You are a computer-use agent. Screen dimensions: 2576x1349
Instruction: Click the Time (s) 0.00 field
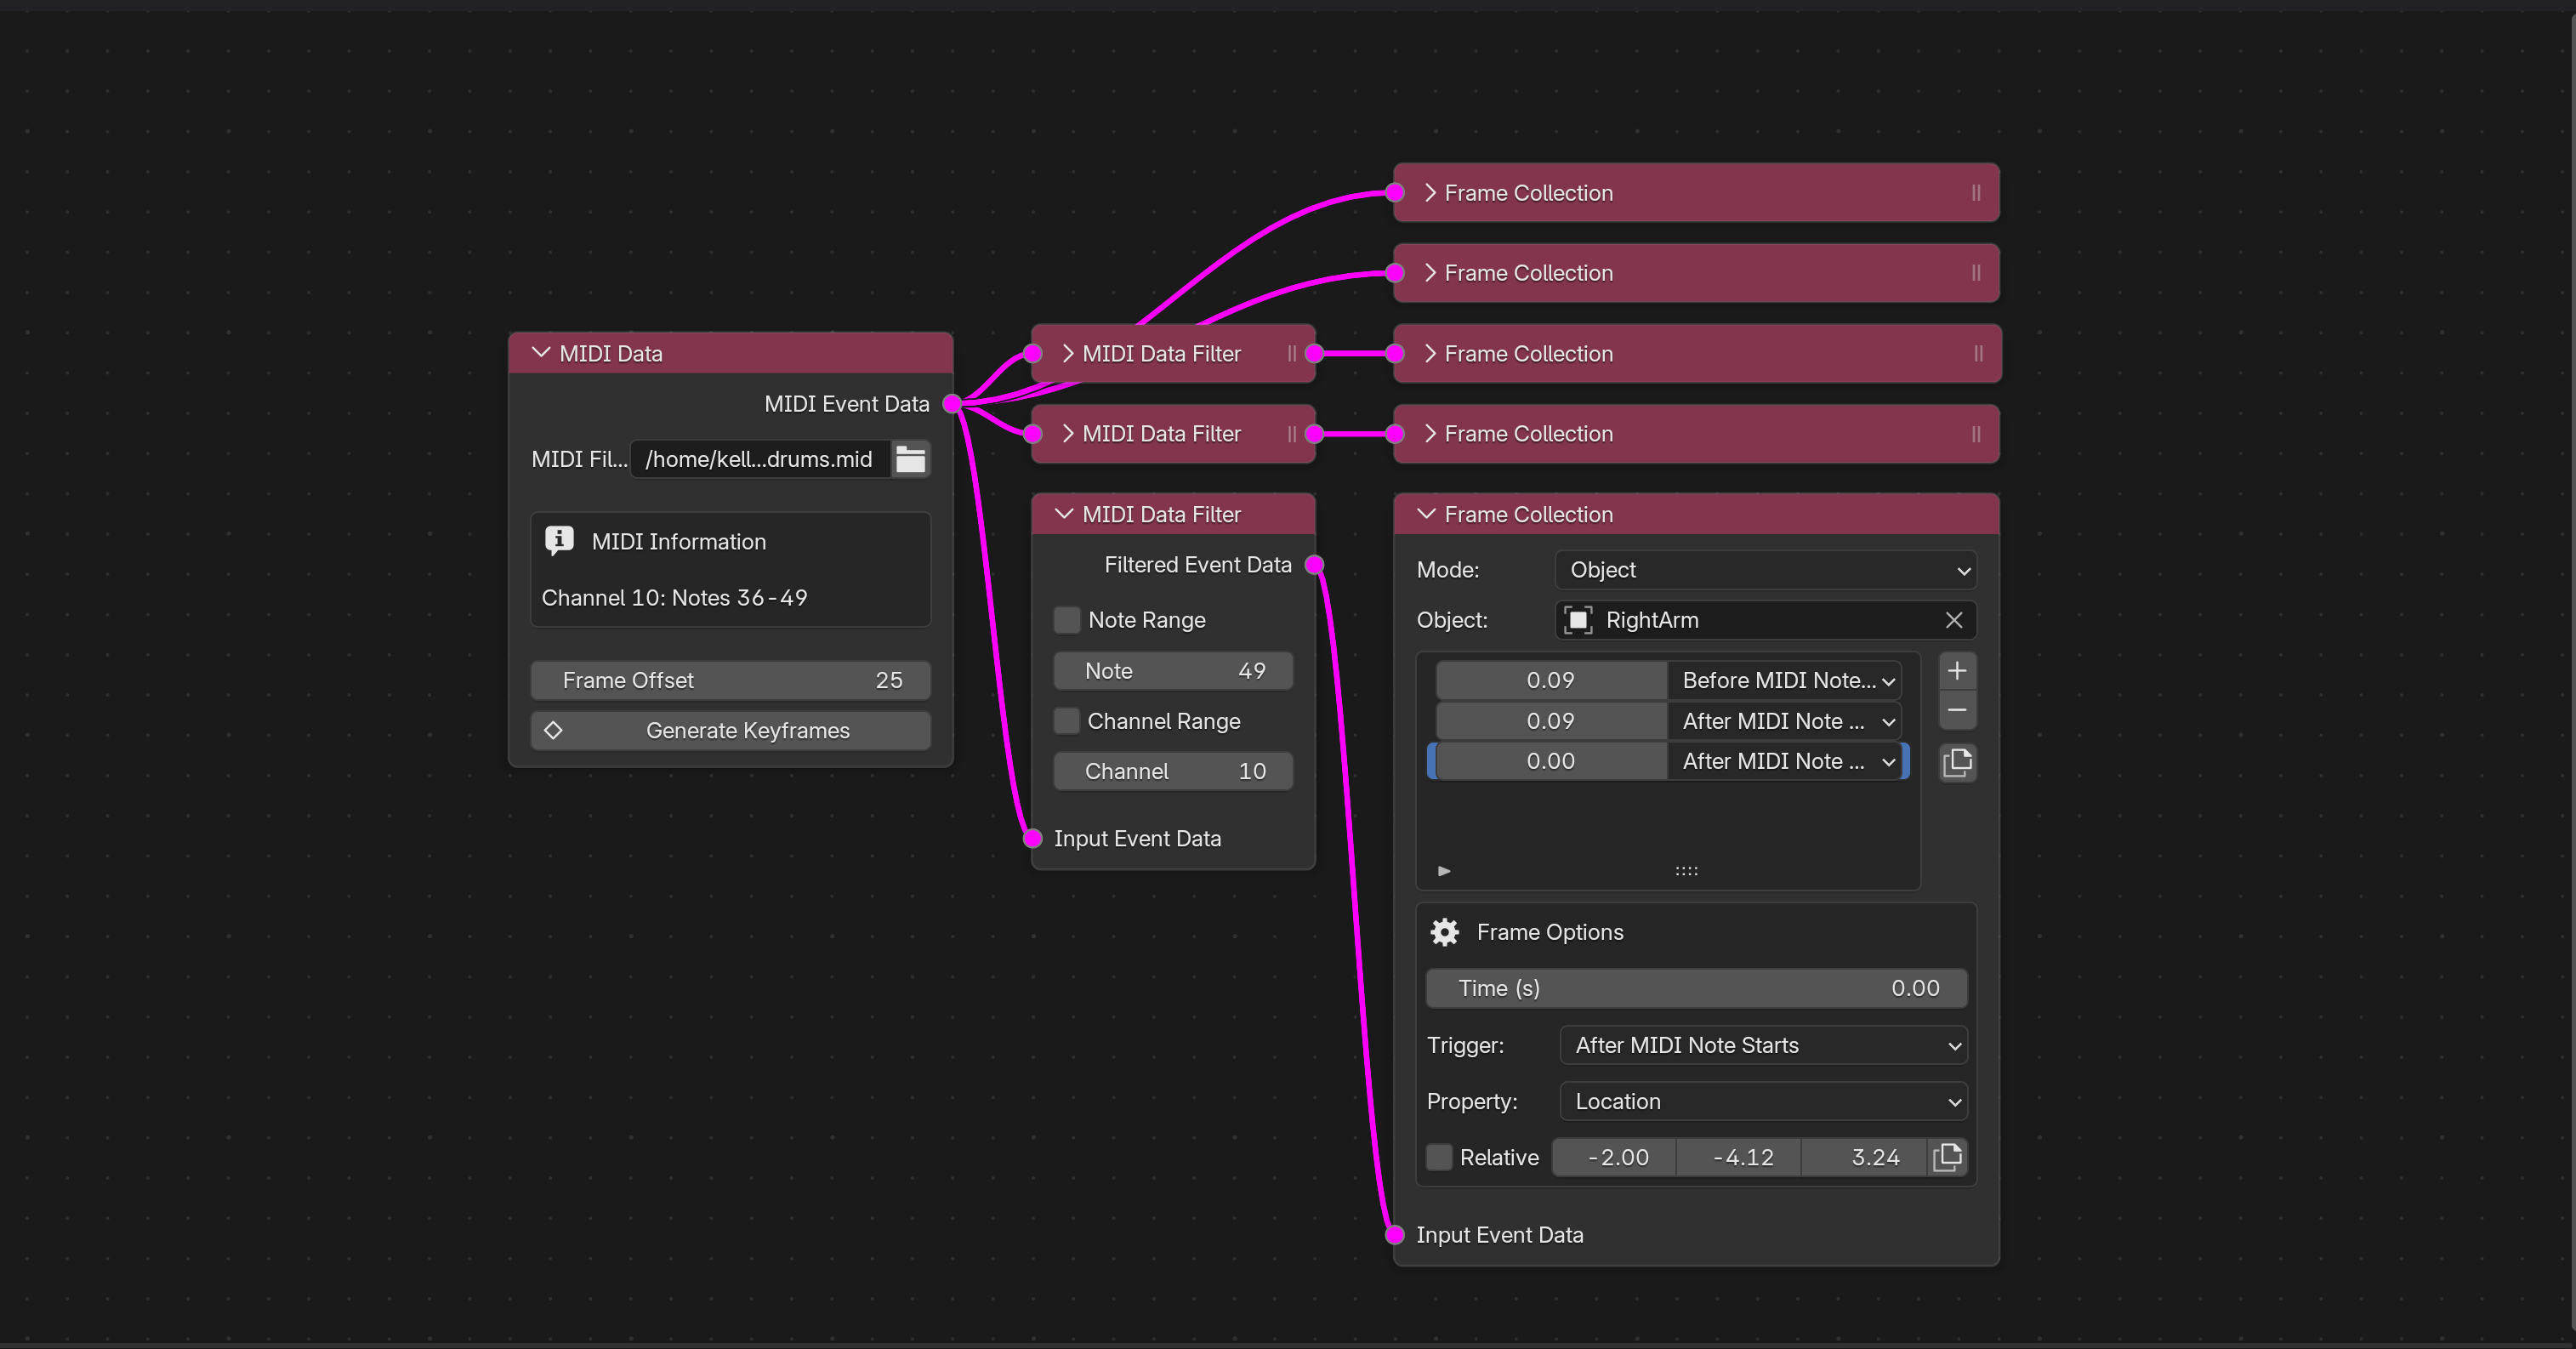pyautogui.click(x=1696, y=988)
